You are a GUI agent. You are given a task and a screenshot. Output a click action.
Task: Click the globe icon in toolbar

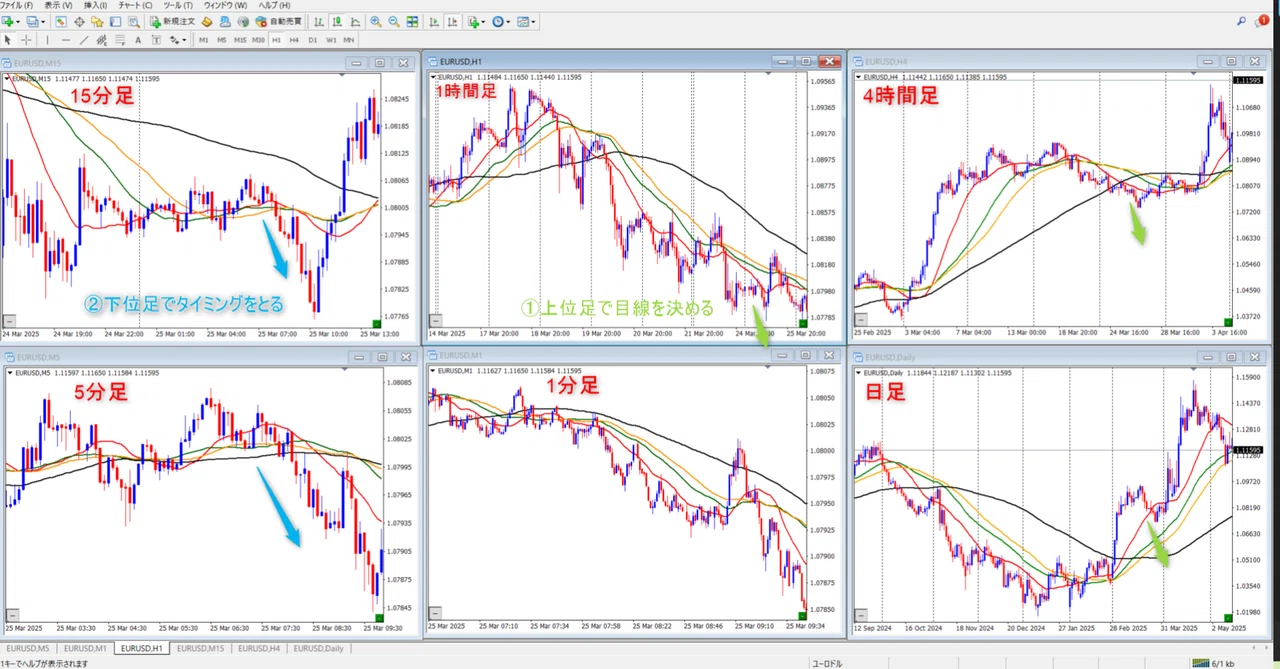243,21
